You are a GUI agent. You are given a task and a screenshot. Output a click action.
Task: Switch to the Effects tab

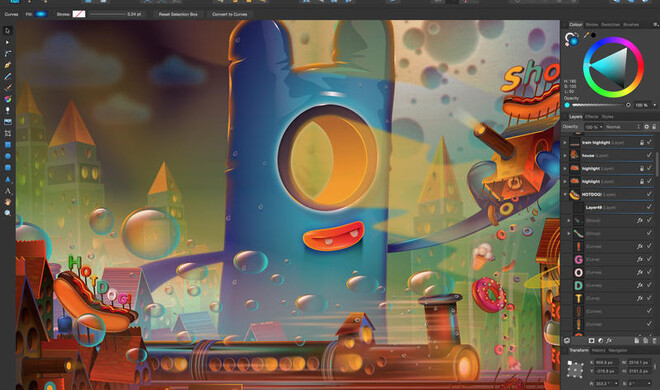click(591, 117)
